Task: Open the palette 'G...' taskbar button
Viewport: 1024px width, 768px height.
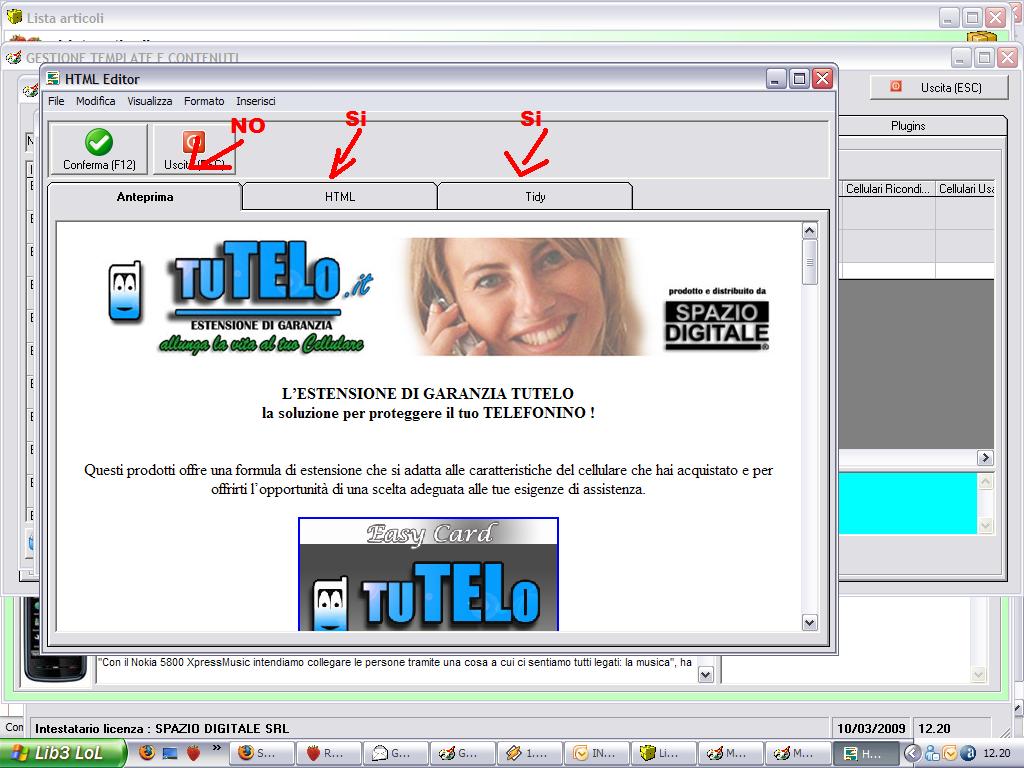Action: coord(464,753)
